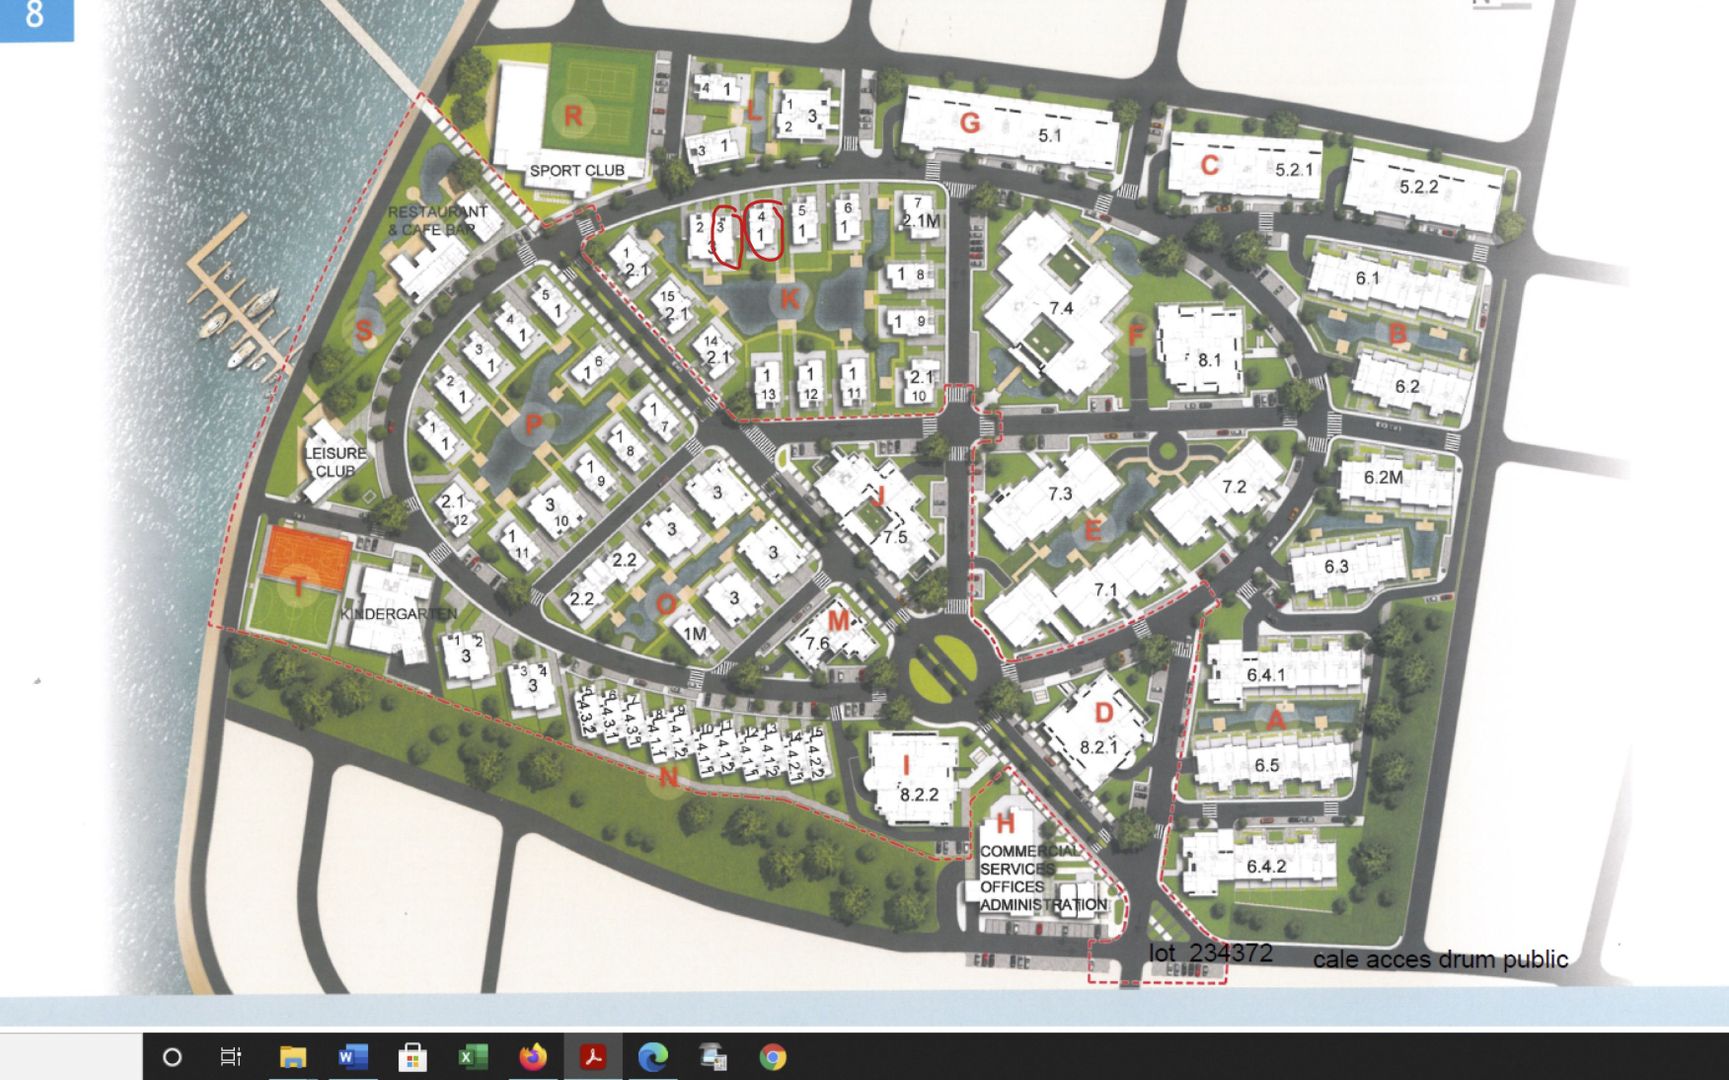Click 'cale acces drum public' annotation
The image size is (1729, 1080).
click(x=1439, y=960)
